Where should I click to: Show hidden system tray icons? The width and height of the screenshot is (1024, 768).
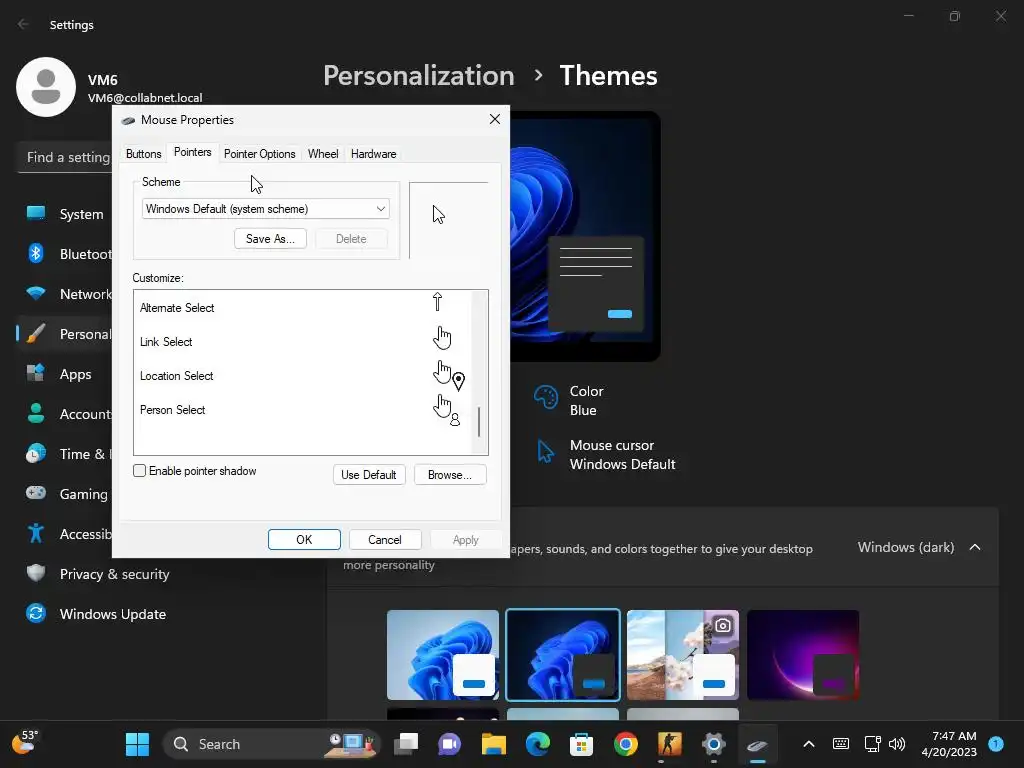[808, 744]
